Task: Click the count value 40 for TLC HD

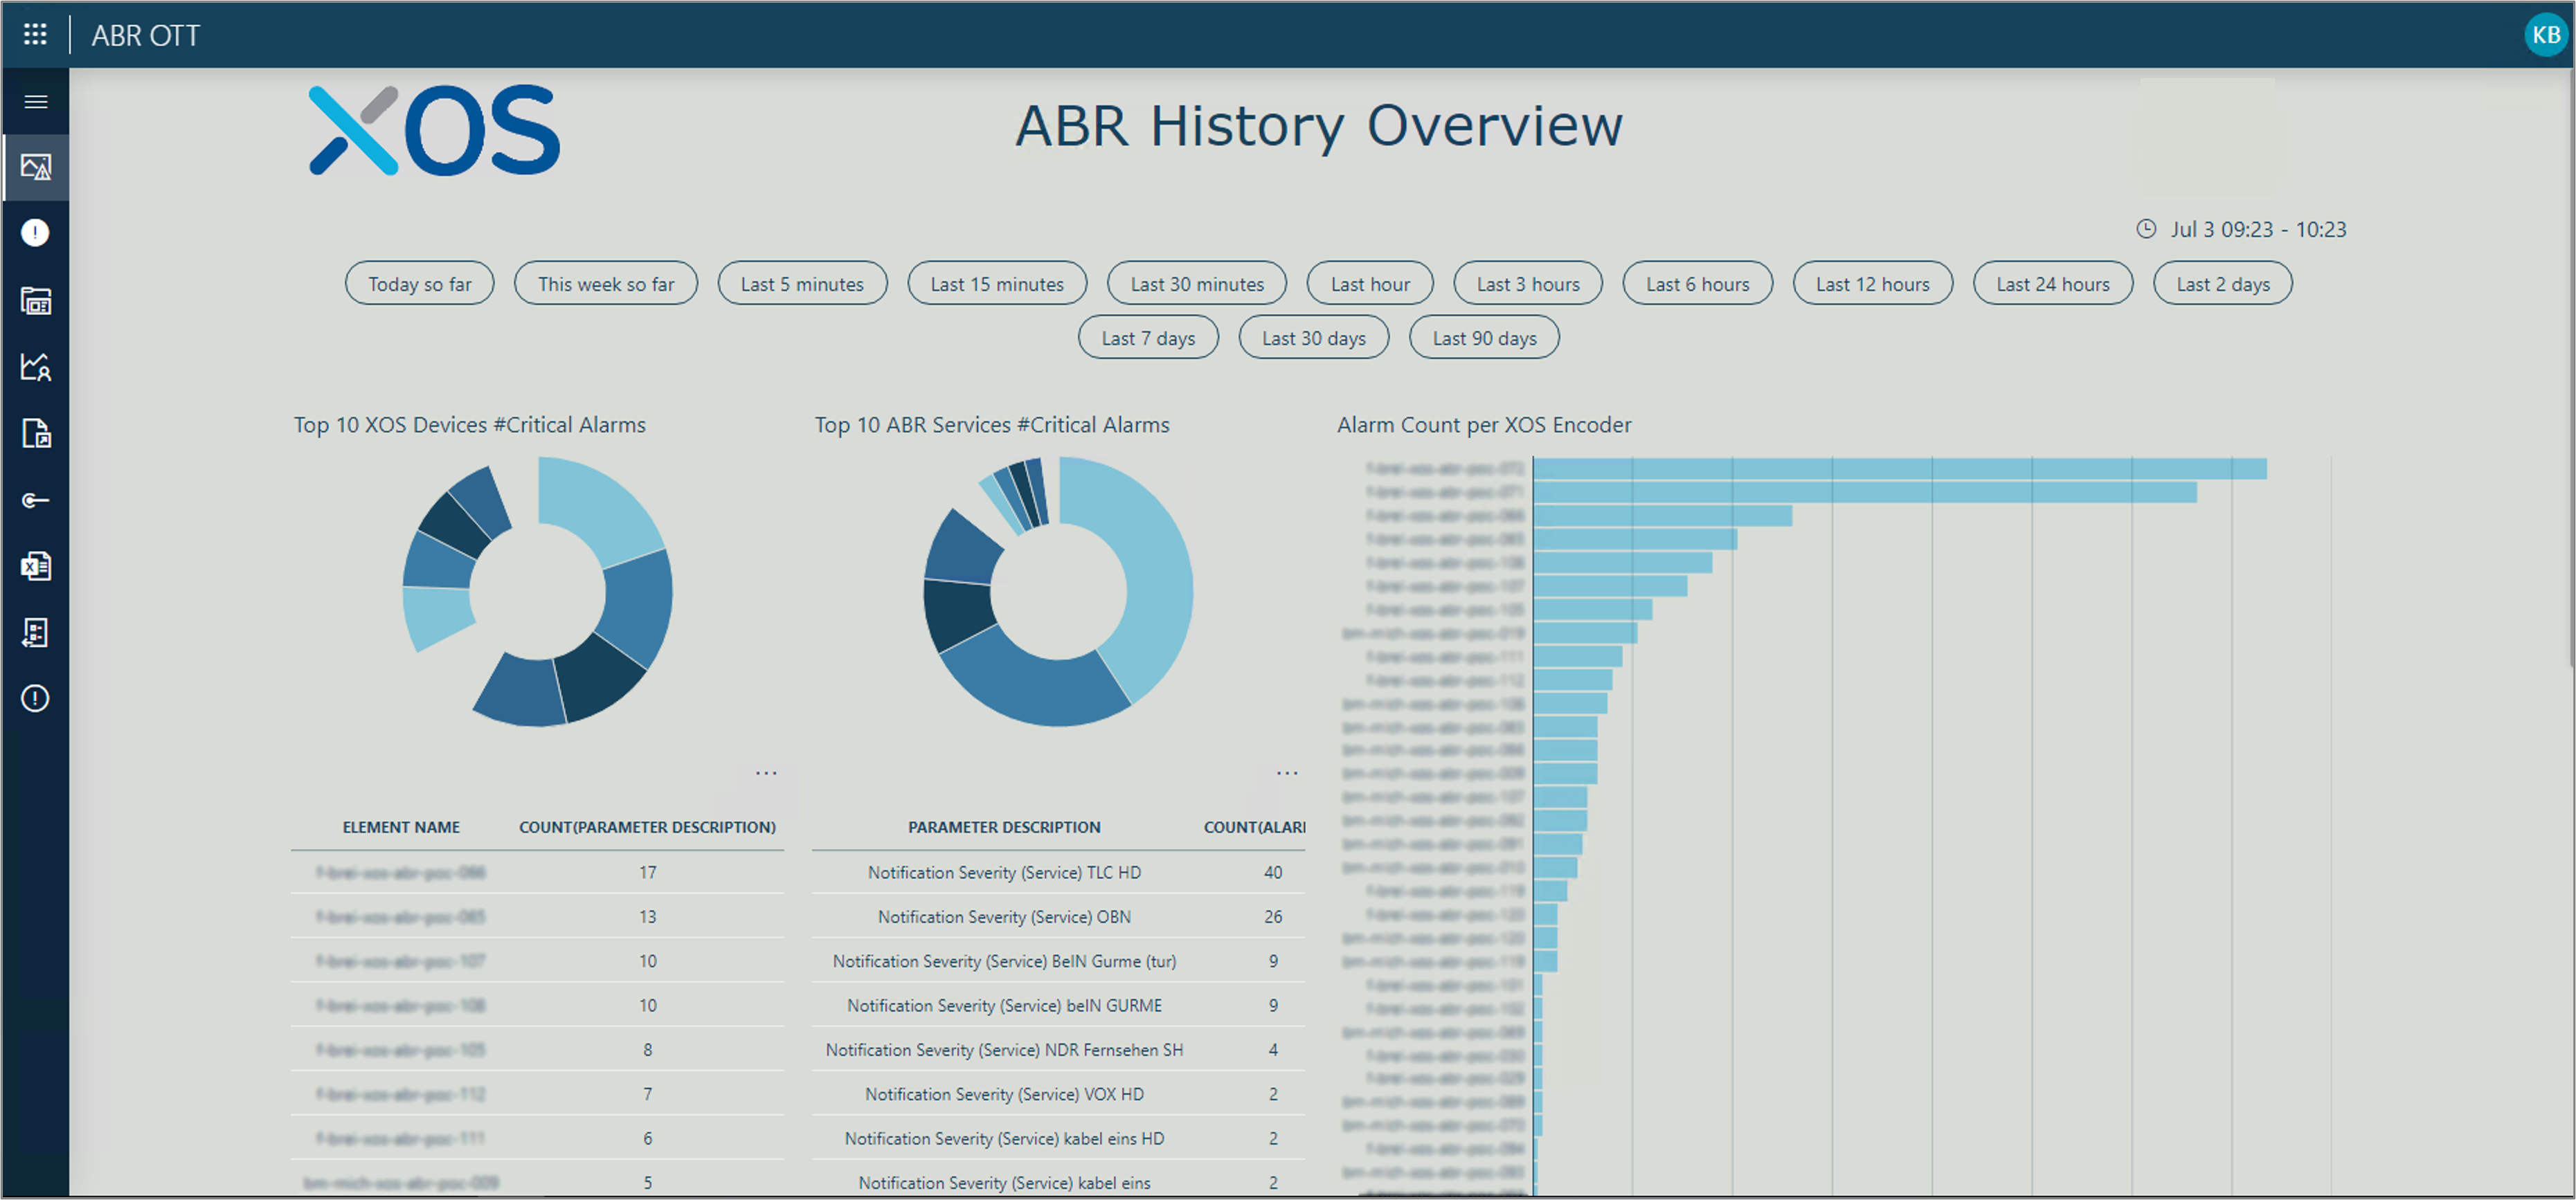Action: (1272, 872)
